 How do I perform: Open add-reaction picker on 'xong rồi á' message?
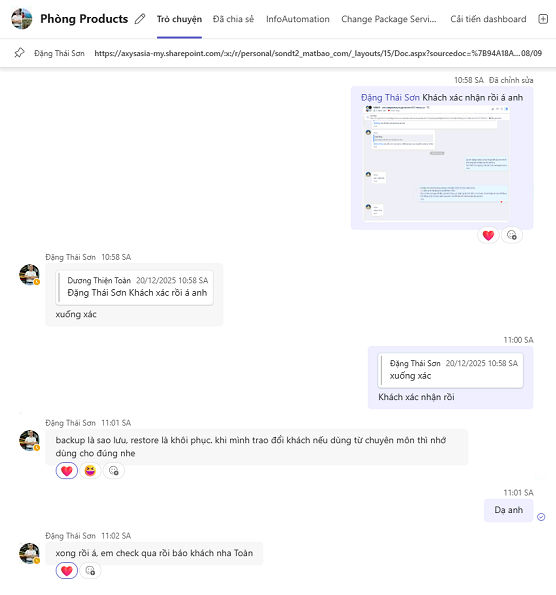tap(90, 570)
